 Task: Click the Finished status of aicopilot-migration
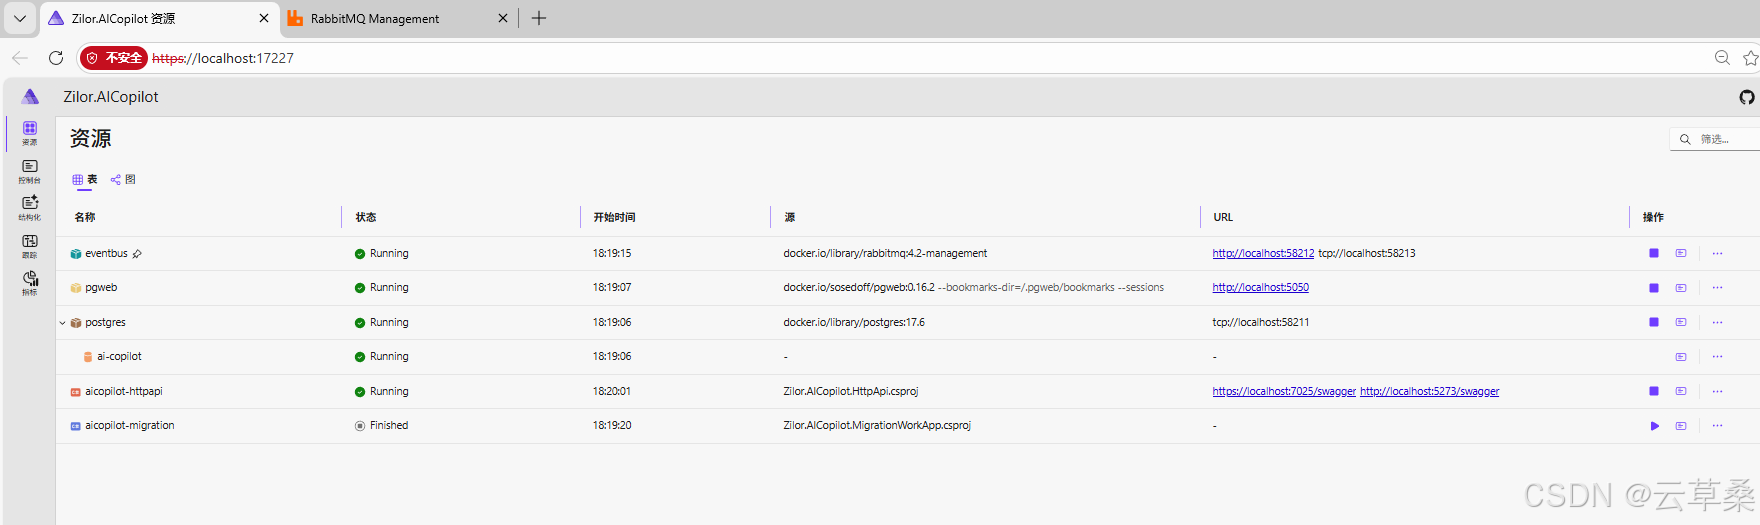click(x=389, y=426)
